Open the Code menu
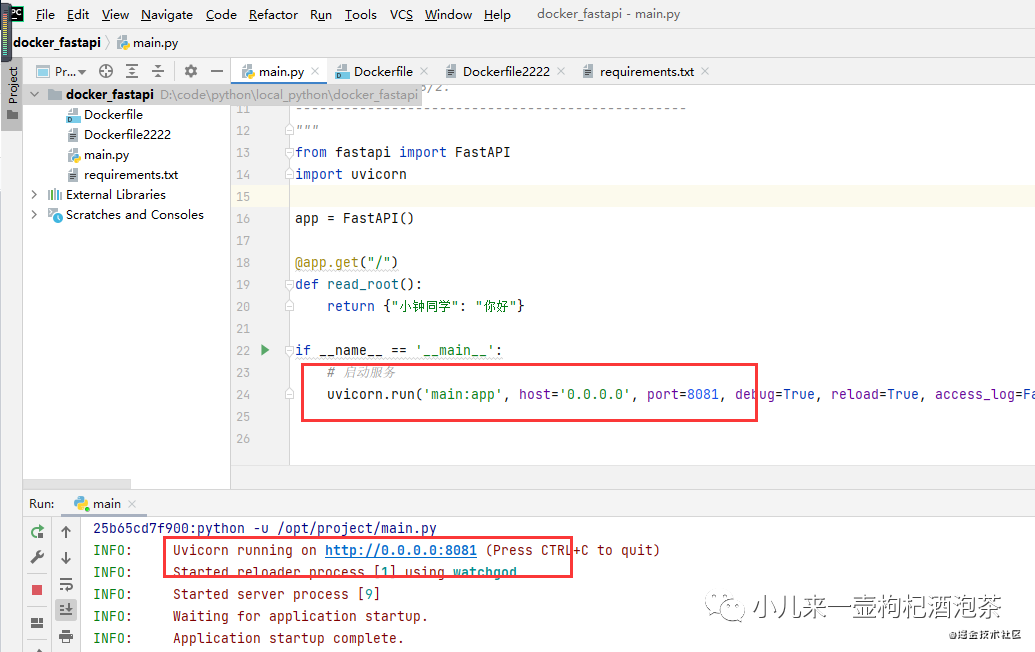 (221, 15)
